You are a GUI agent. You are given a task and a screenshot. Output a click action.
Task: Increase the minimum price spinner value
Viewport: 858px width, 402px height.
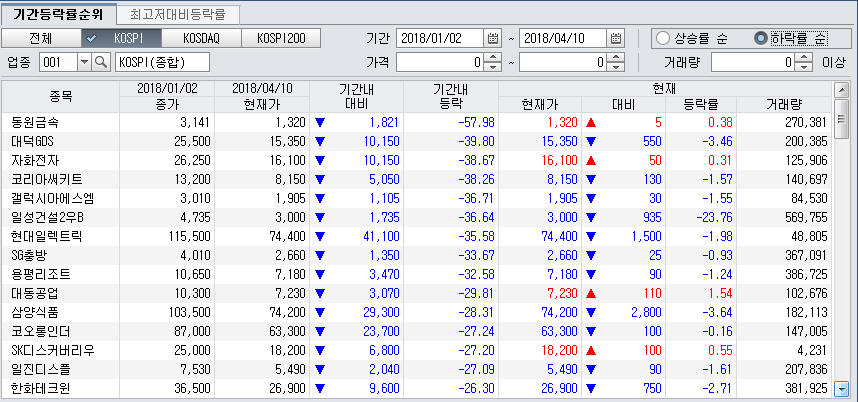(x=493, y=58)
